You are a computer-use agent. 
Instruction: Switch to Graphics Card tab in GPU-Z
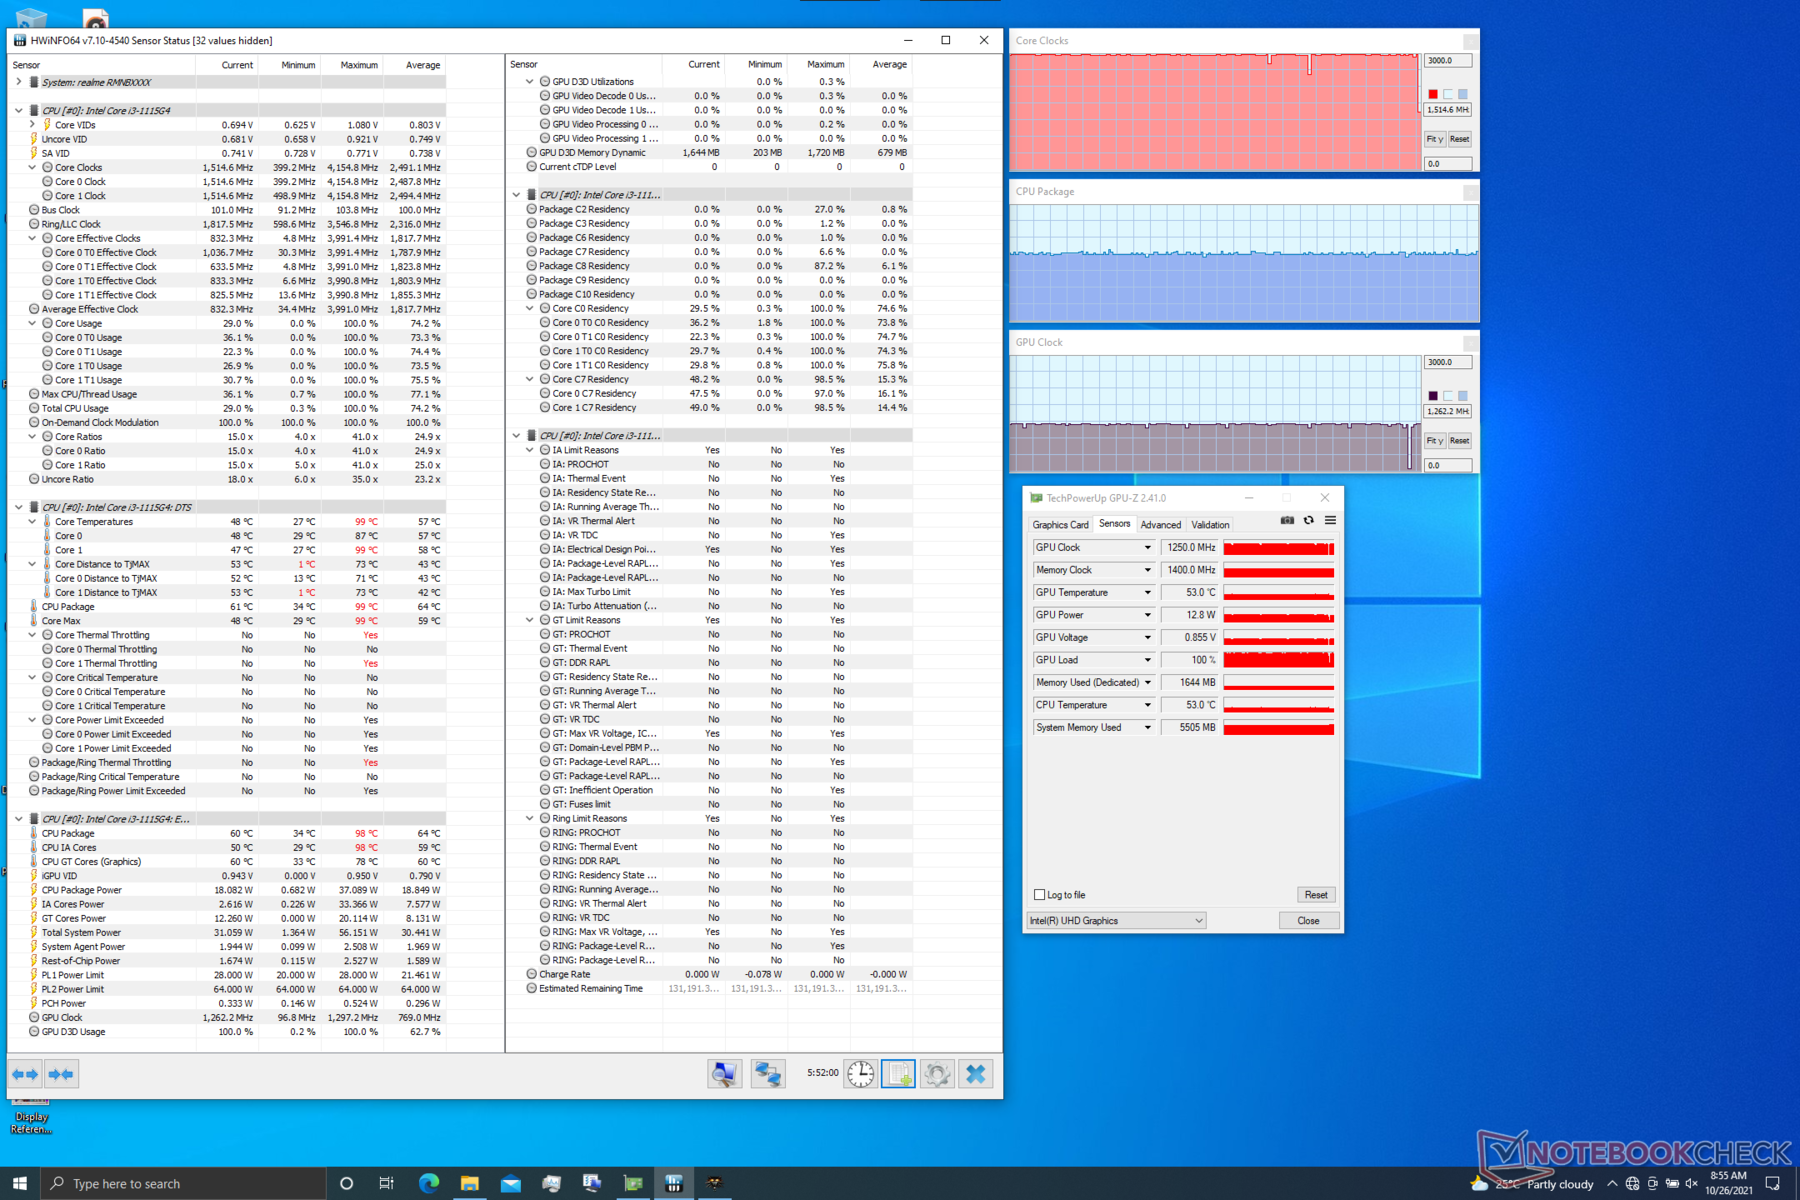pos(1060,525)
